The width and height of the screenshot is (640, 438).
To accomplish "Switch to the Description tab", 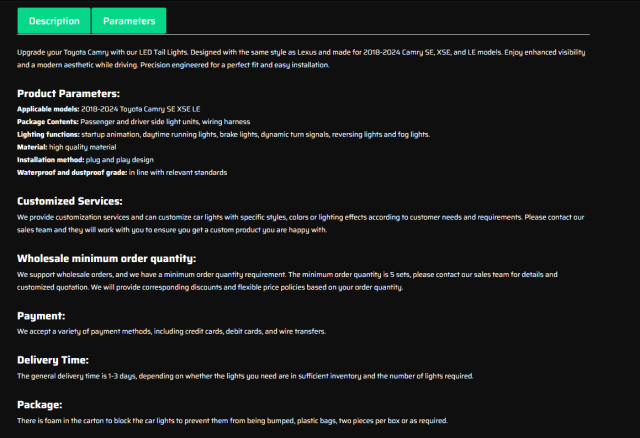I will (55, 20).
